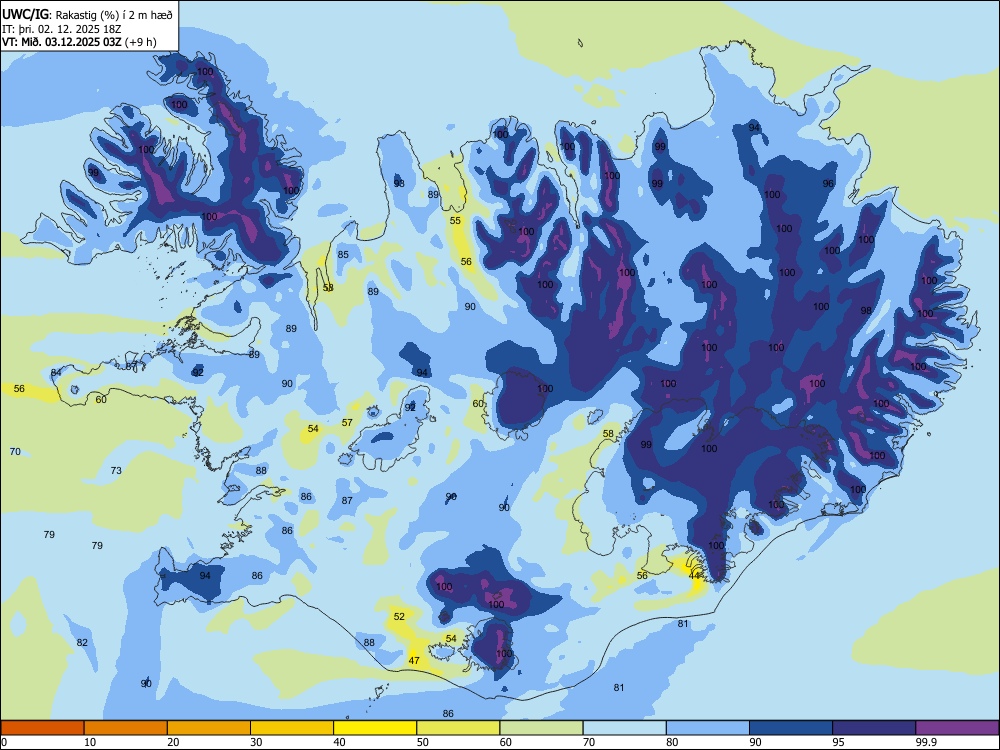
Task: Pick the bright yellow 40–50 legend swatch
Action: click(375, 728)
